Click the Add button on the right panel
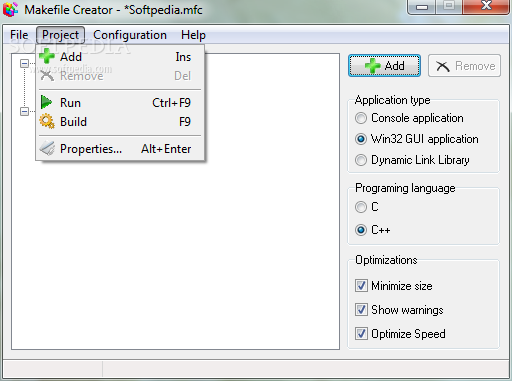Image resolution: width=512 pixels, height=381 pixels. (384, 66)
